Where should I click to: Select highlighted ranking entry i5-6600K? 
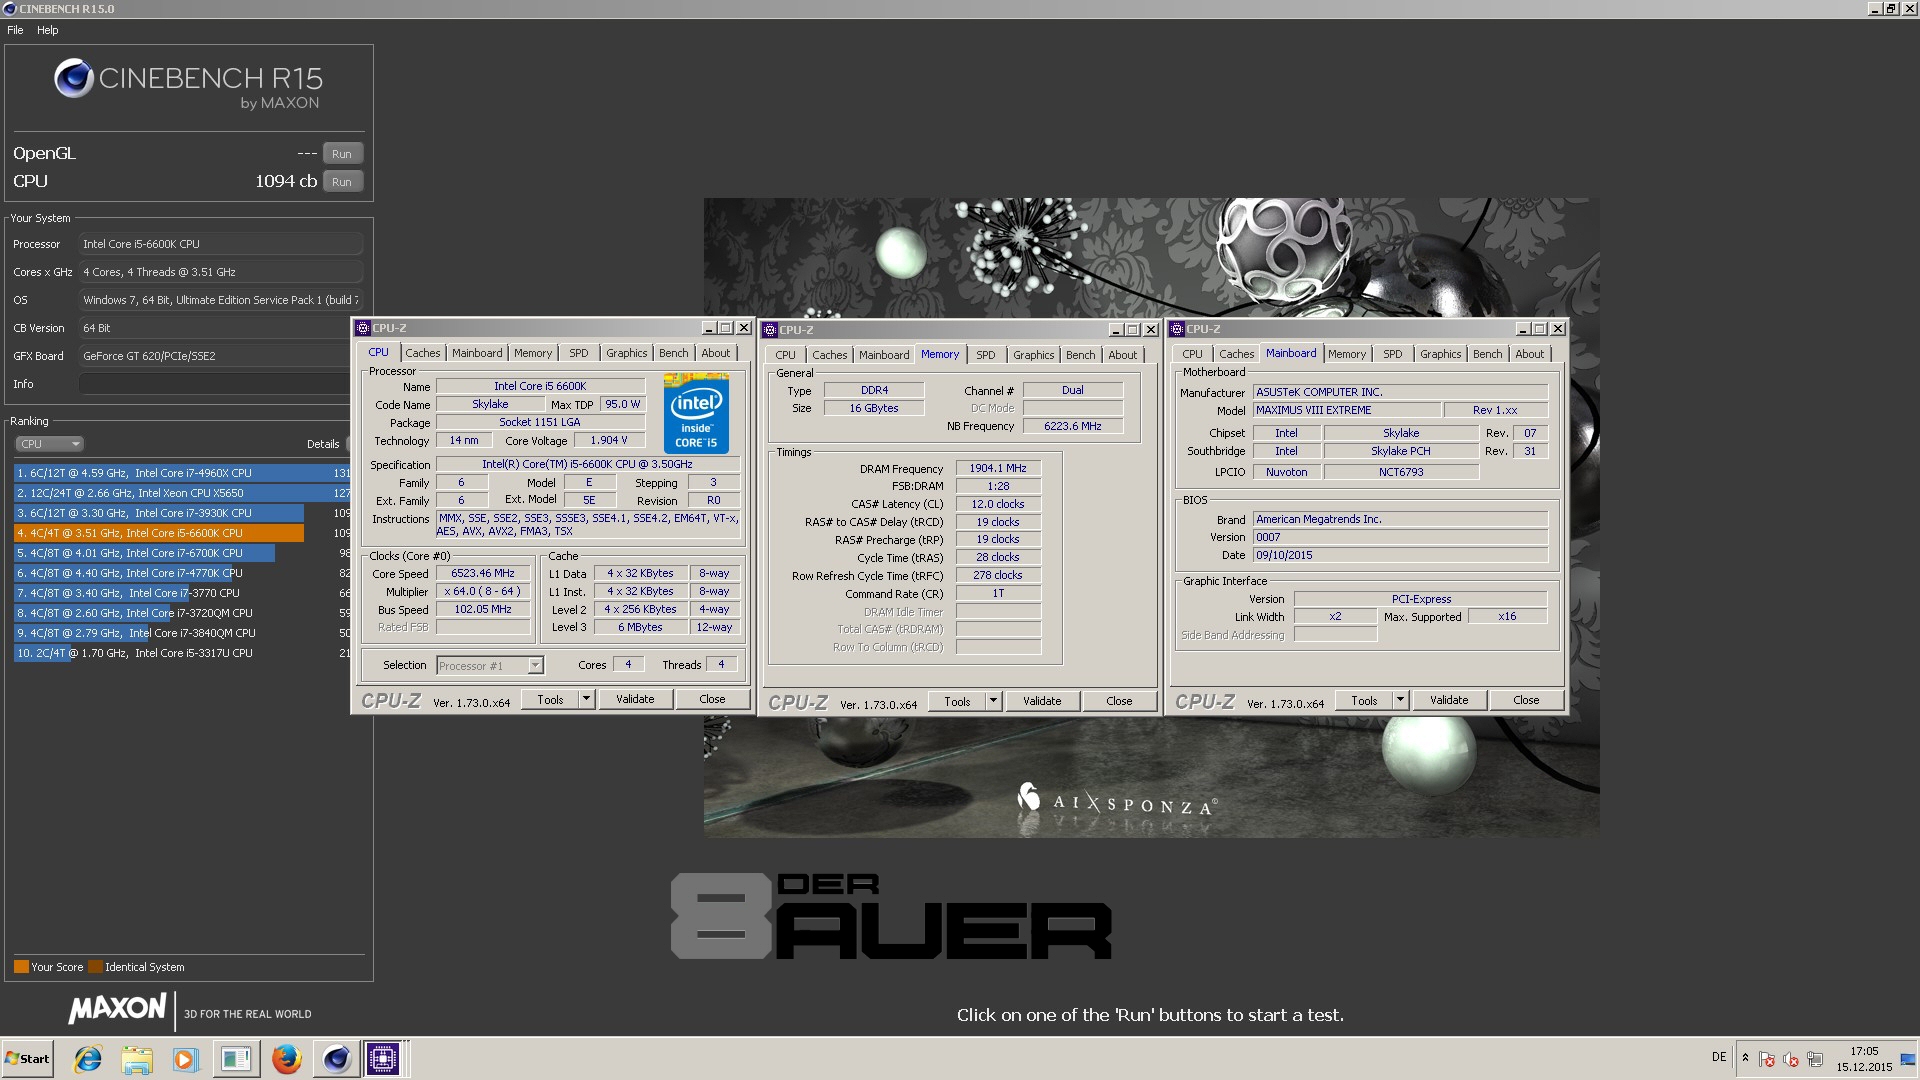(182, 533)
